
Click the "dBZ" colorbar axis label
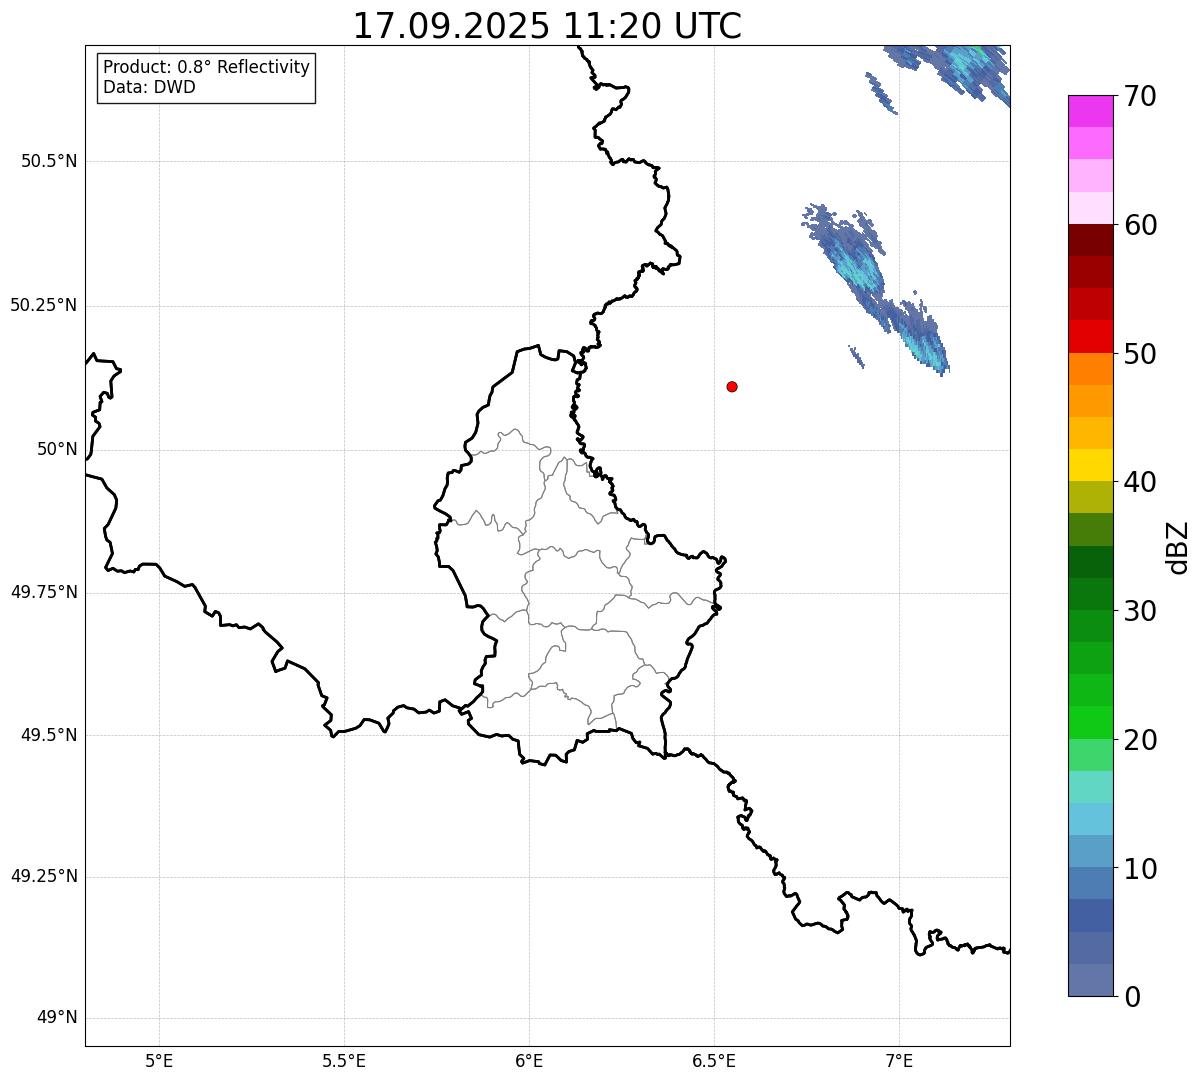(x=1178, y=547)
